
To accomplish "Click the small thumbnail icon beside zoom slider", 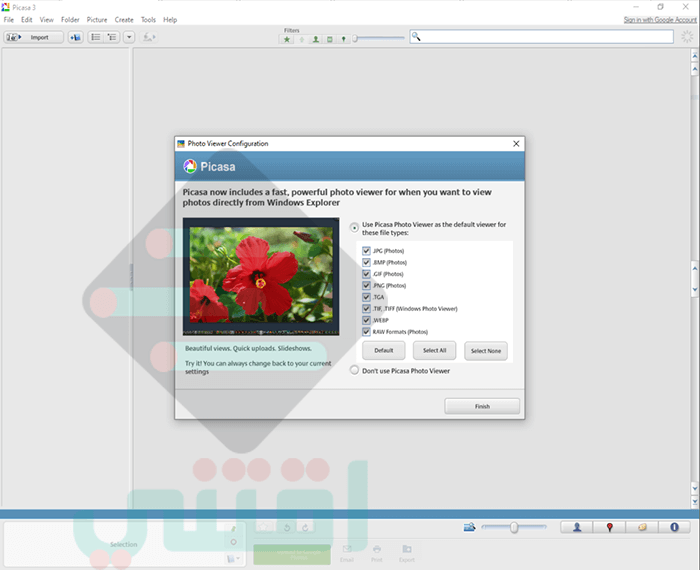I will tap(470, 528).
